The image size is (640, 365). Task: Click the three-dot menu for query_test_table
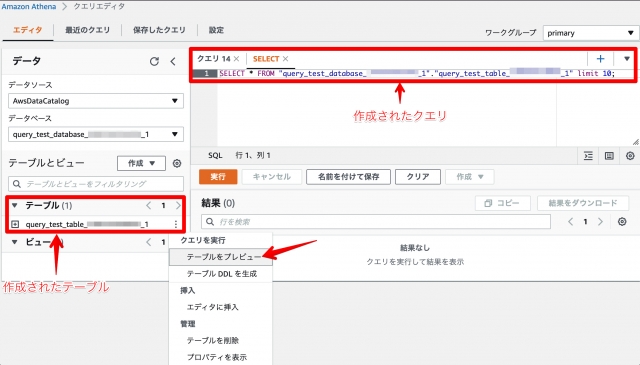coord(176,224)
